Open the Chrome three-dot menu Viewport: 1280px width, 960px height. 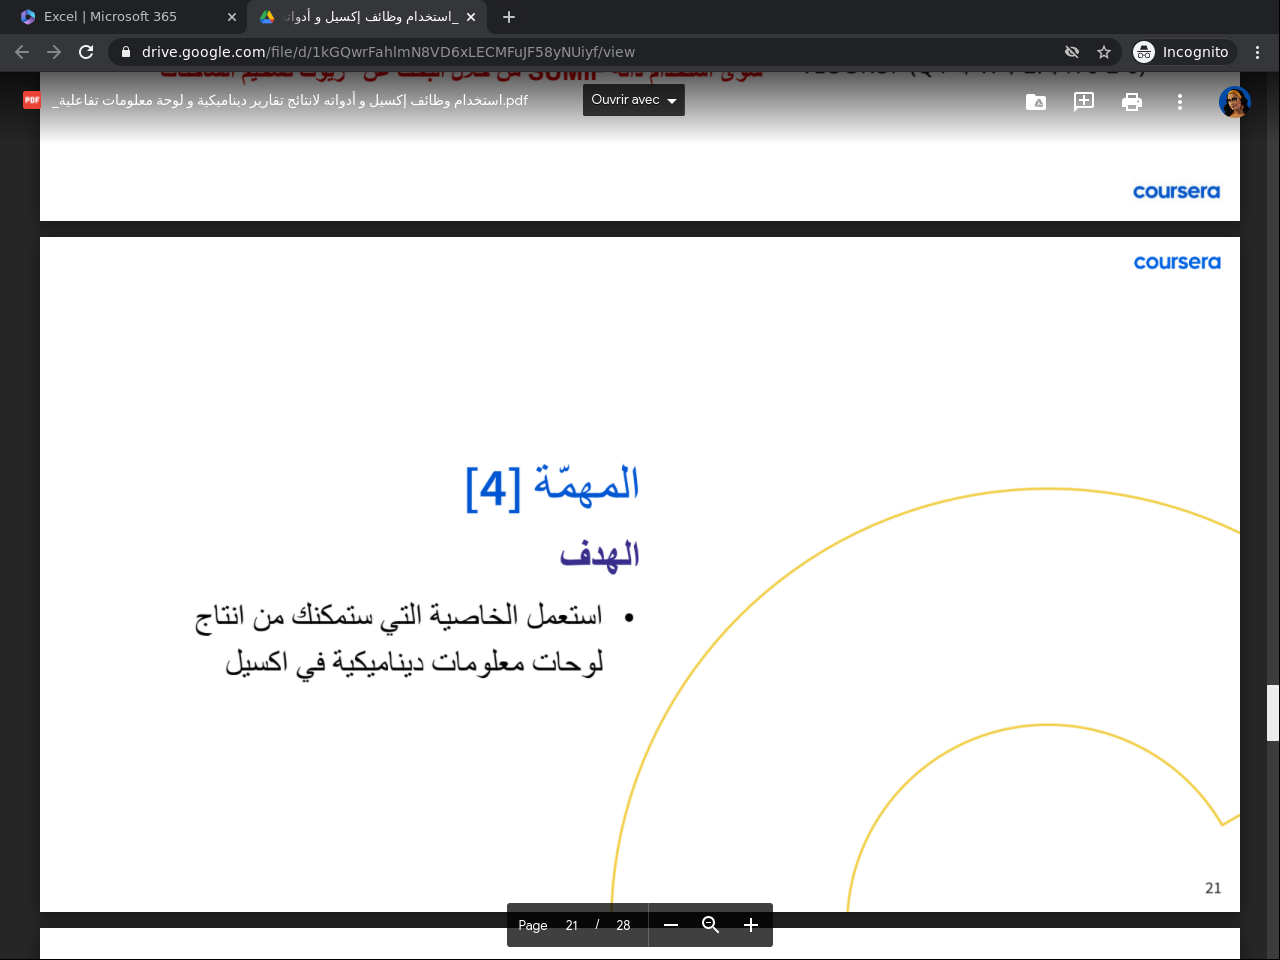[1258, 52]
